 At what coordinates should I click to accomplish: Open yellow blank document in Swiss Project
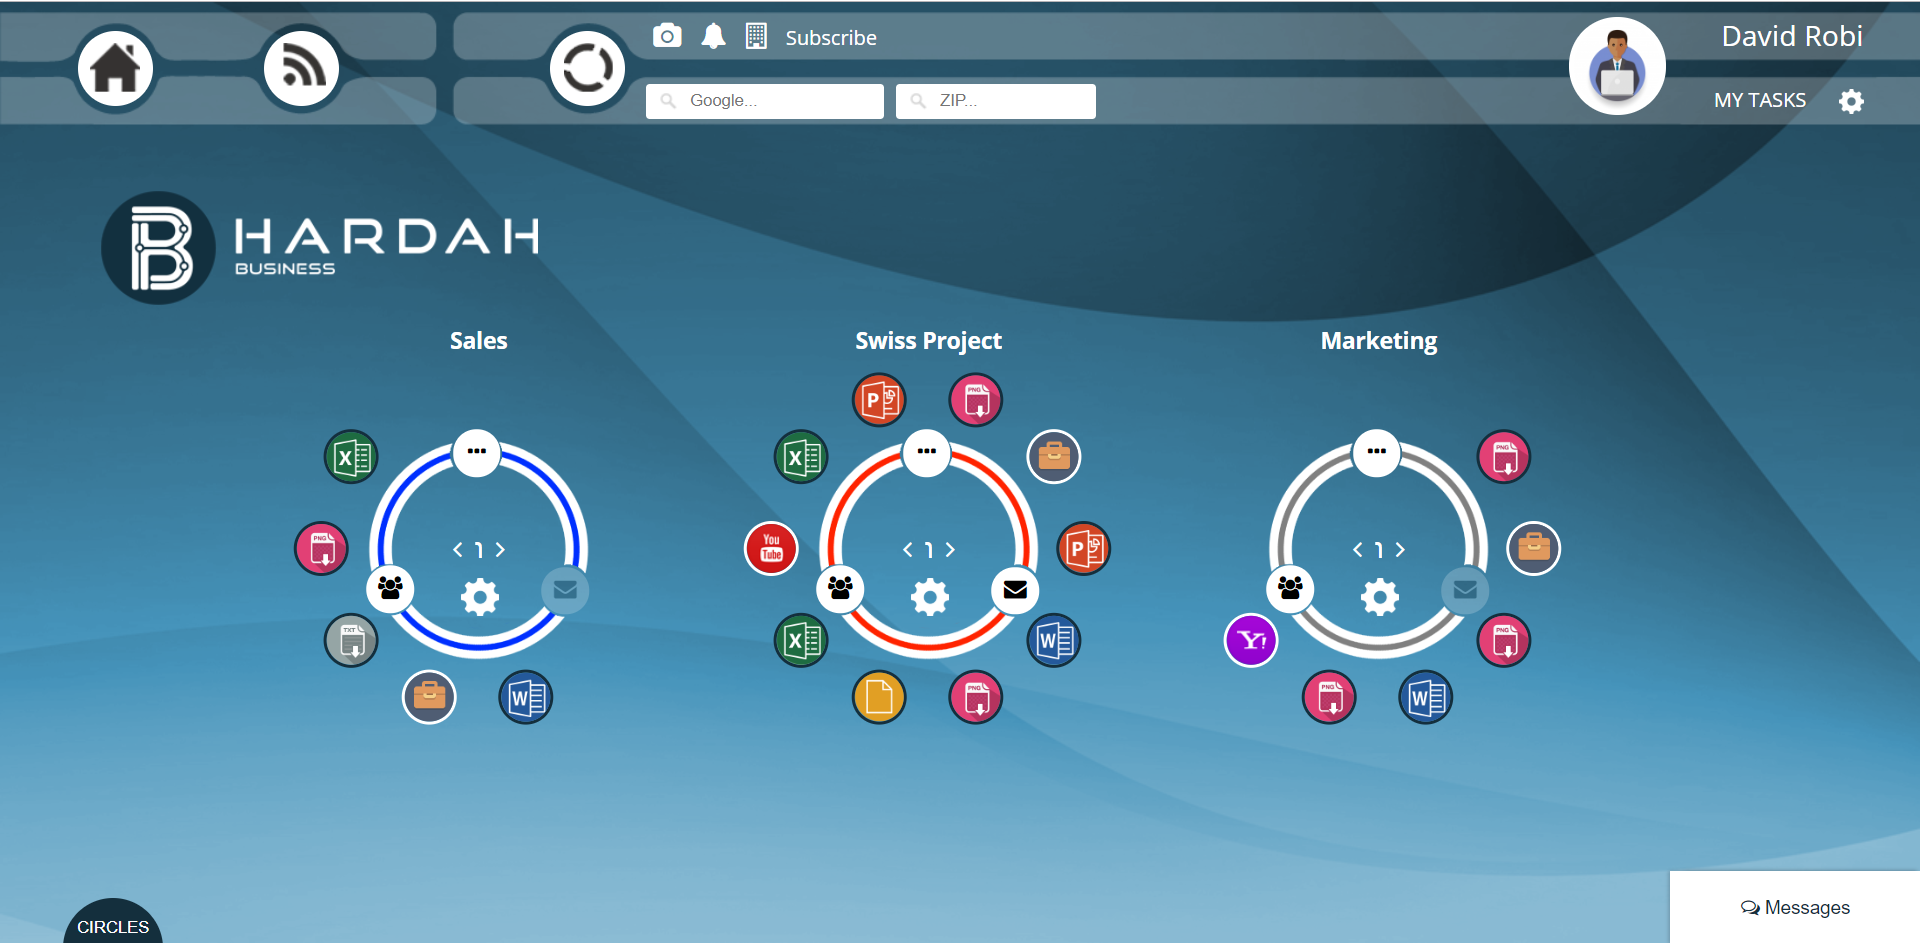(879, 697)
